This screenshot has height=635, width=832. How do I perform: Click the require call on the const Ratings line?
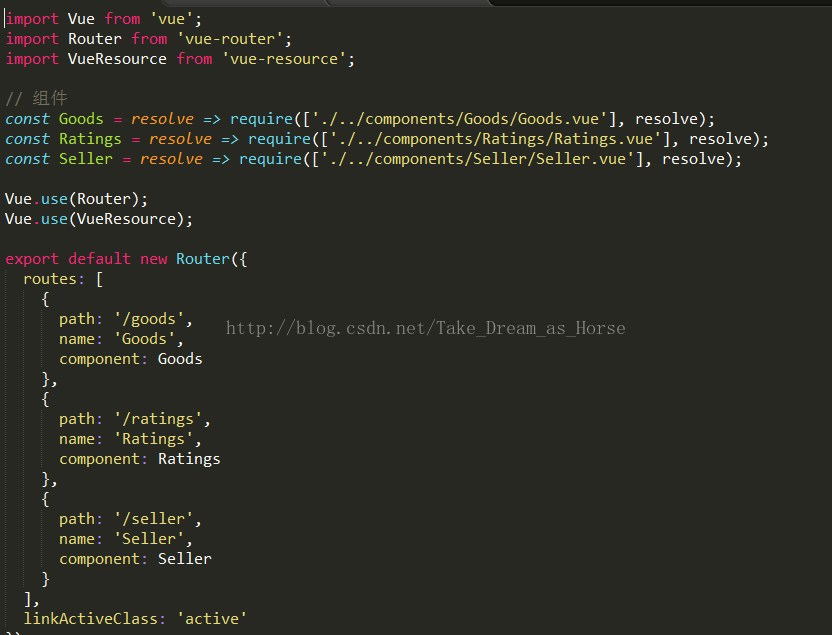pyautogui.click(x=280, y=139)
